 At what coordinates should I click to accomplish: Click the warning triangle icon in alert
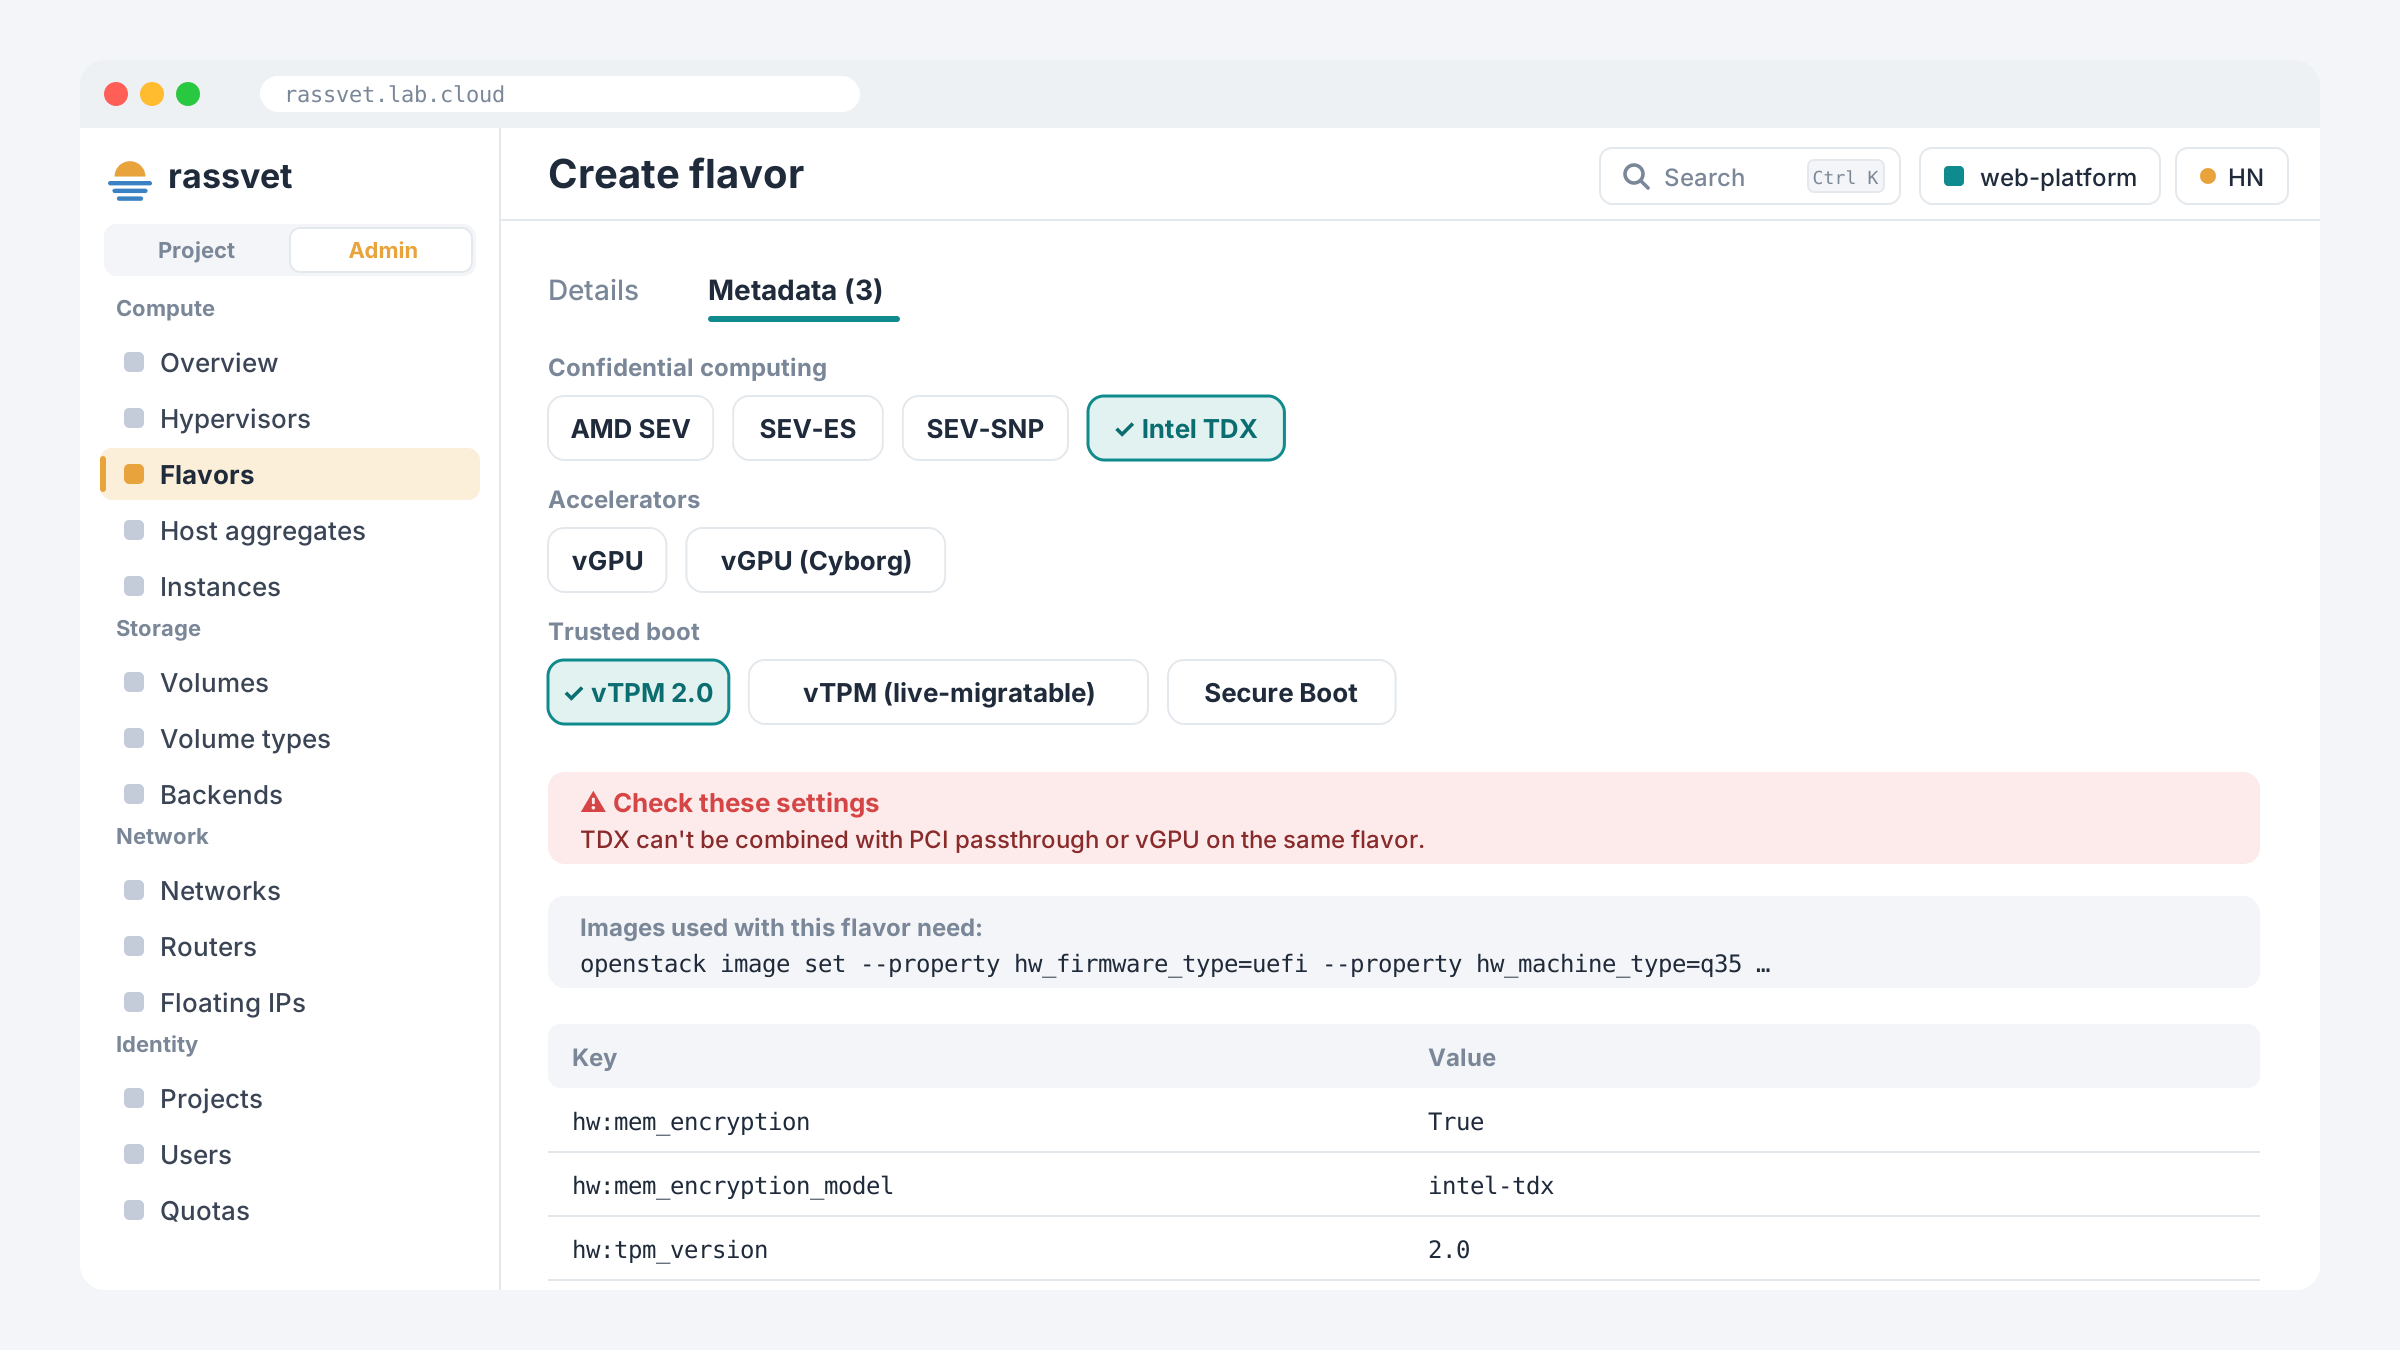click(x=593, y=802)
